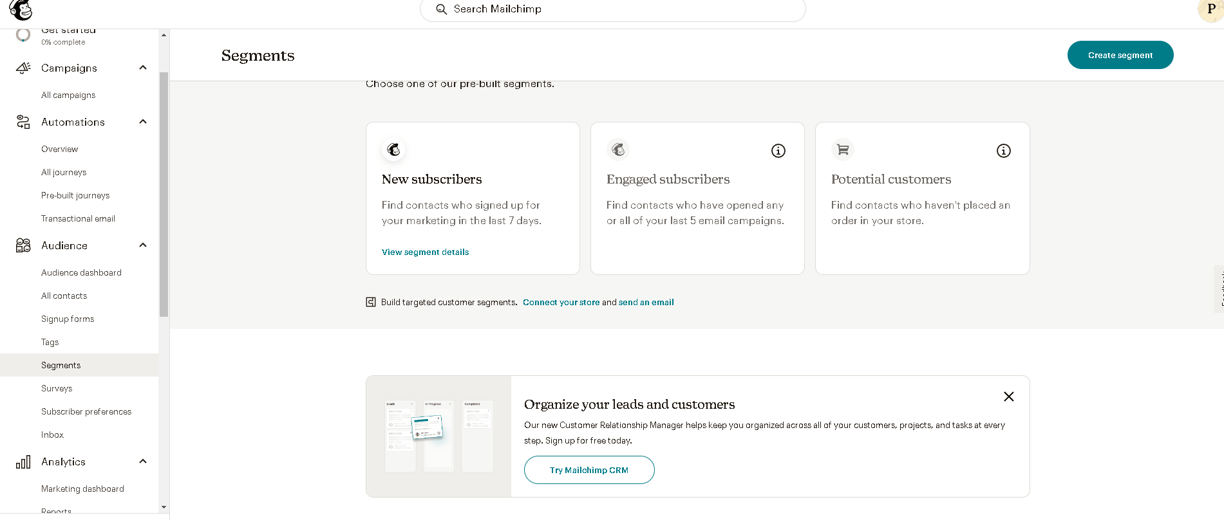This screenshot has height=520, width=1224.
Task: Open Transactional email
Action: click(x=78, y=218)
